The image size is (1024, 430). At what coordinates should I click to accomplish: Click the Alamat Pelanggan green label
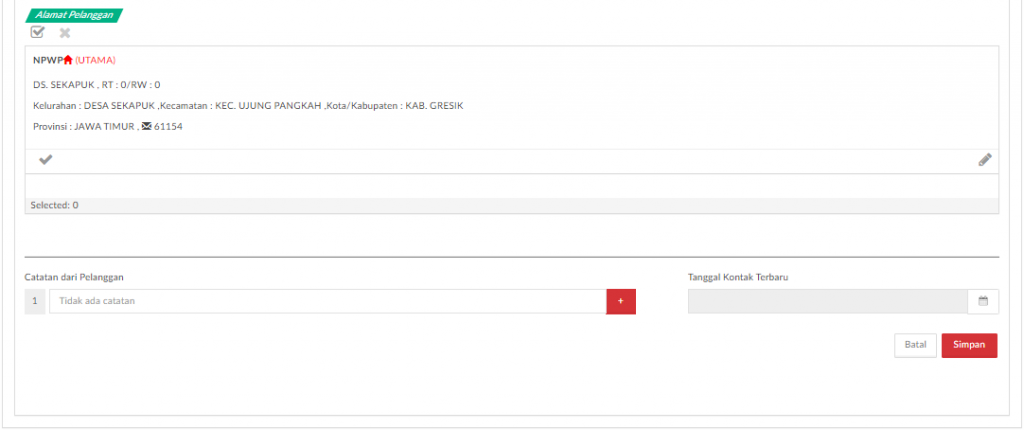point(74,14)
